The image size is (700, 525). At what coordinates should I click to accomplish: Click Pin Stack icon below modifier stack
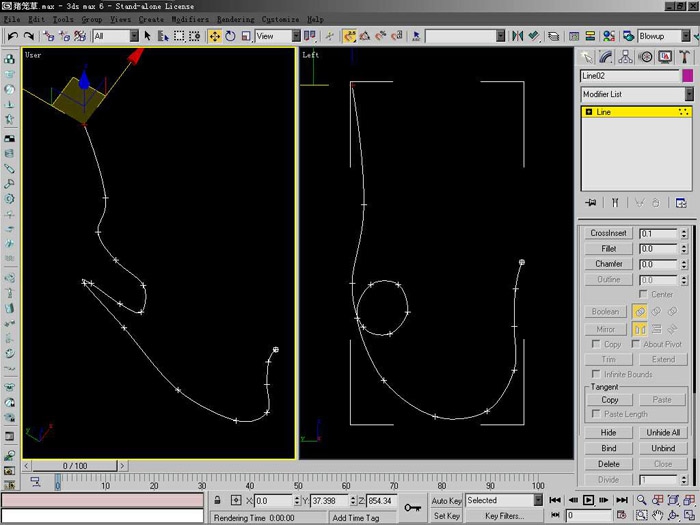tap(591, 203)
